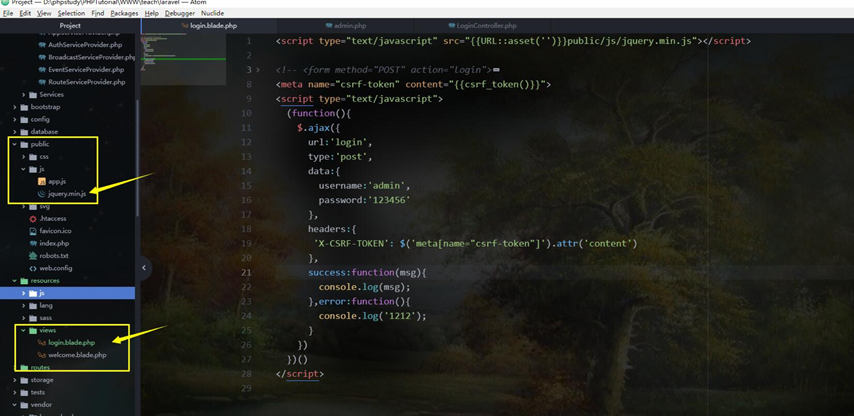Expand the storage folder
The image size is (854, 416).
click(x=15, y=380)
